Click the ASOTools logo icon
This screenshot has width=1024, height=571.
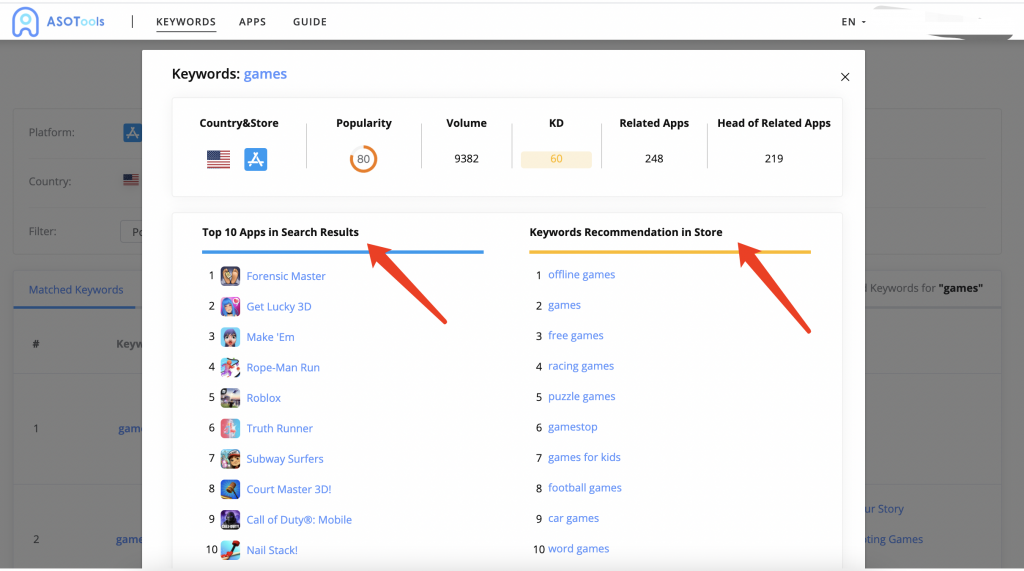(26, 22)
